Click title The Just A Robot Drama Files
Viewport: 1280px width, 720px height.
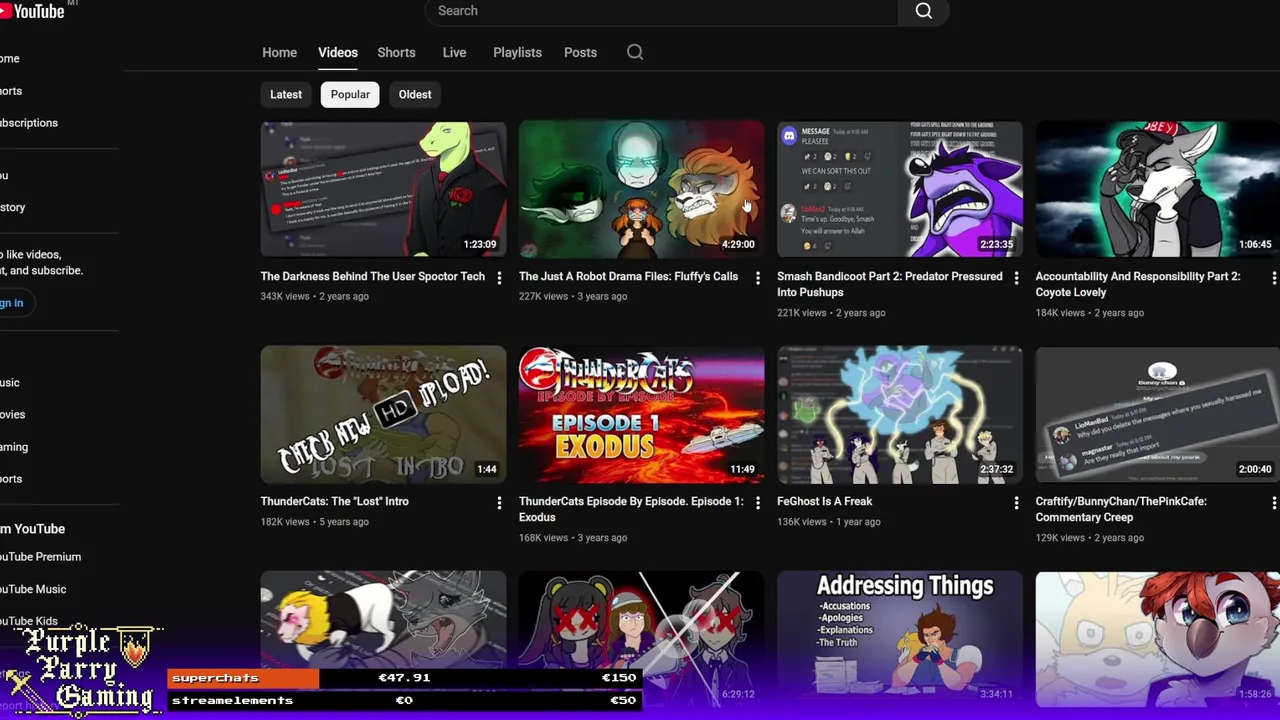click(x=628, y=276)
